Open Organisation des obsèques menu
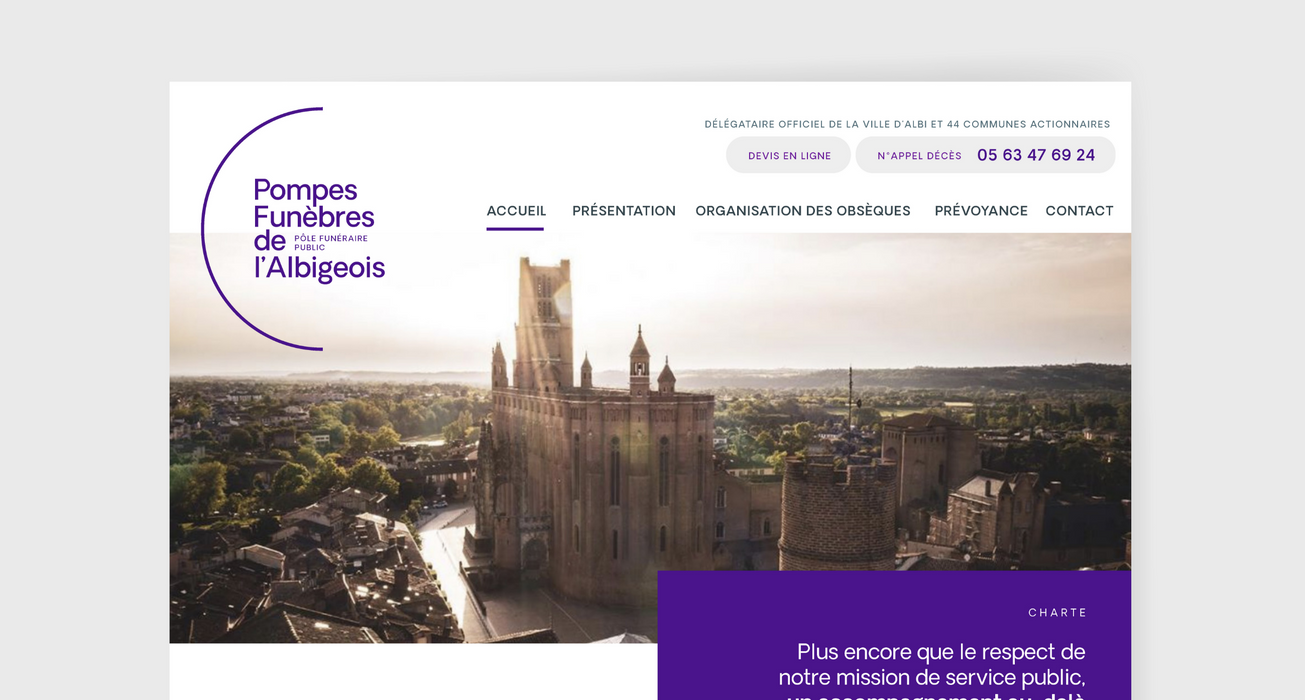The image size is (1305, 700). (x=803, y=211)
